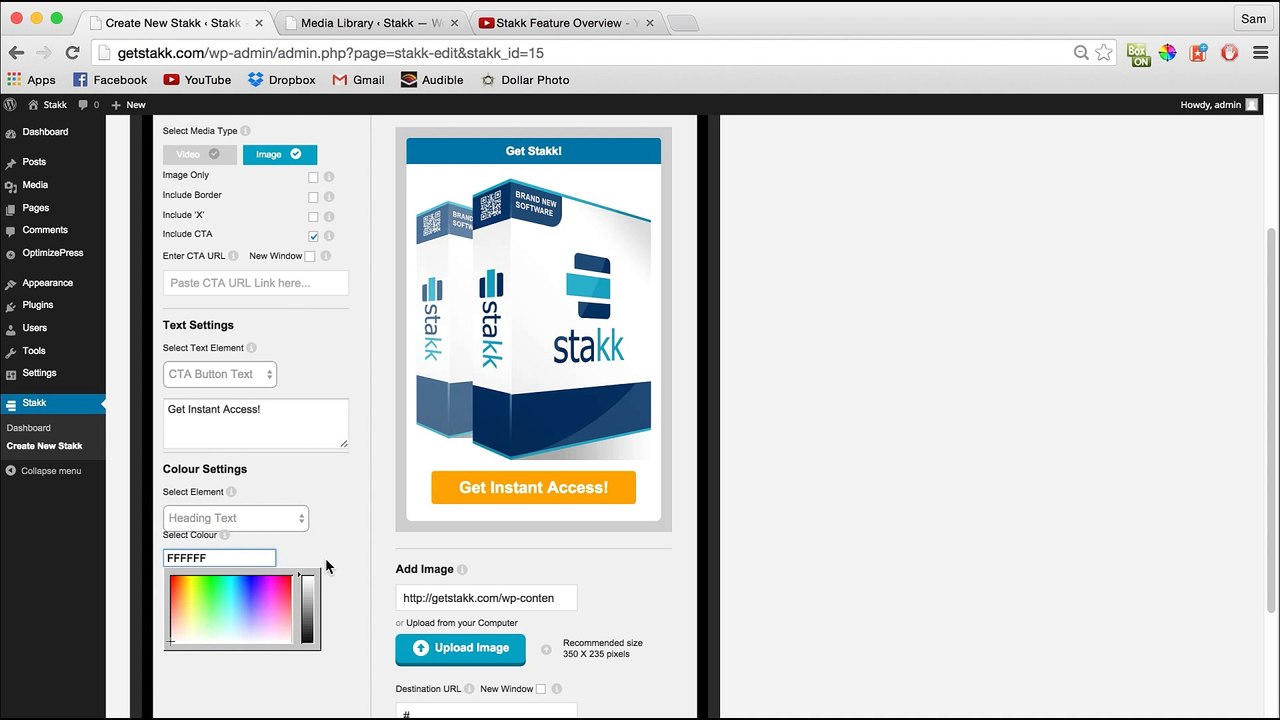
Task: Click info icon beside Image Only
Action: 329,177
